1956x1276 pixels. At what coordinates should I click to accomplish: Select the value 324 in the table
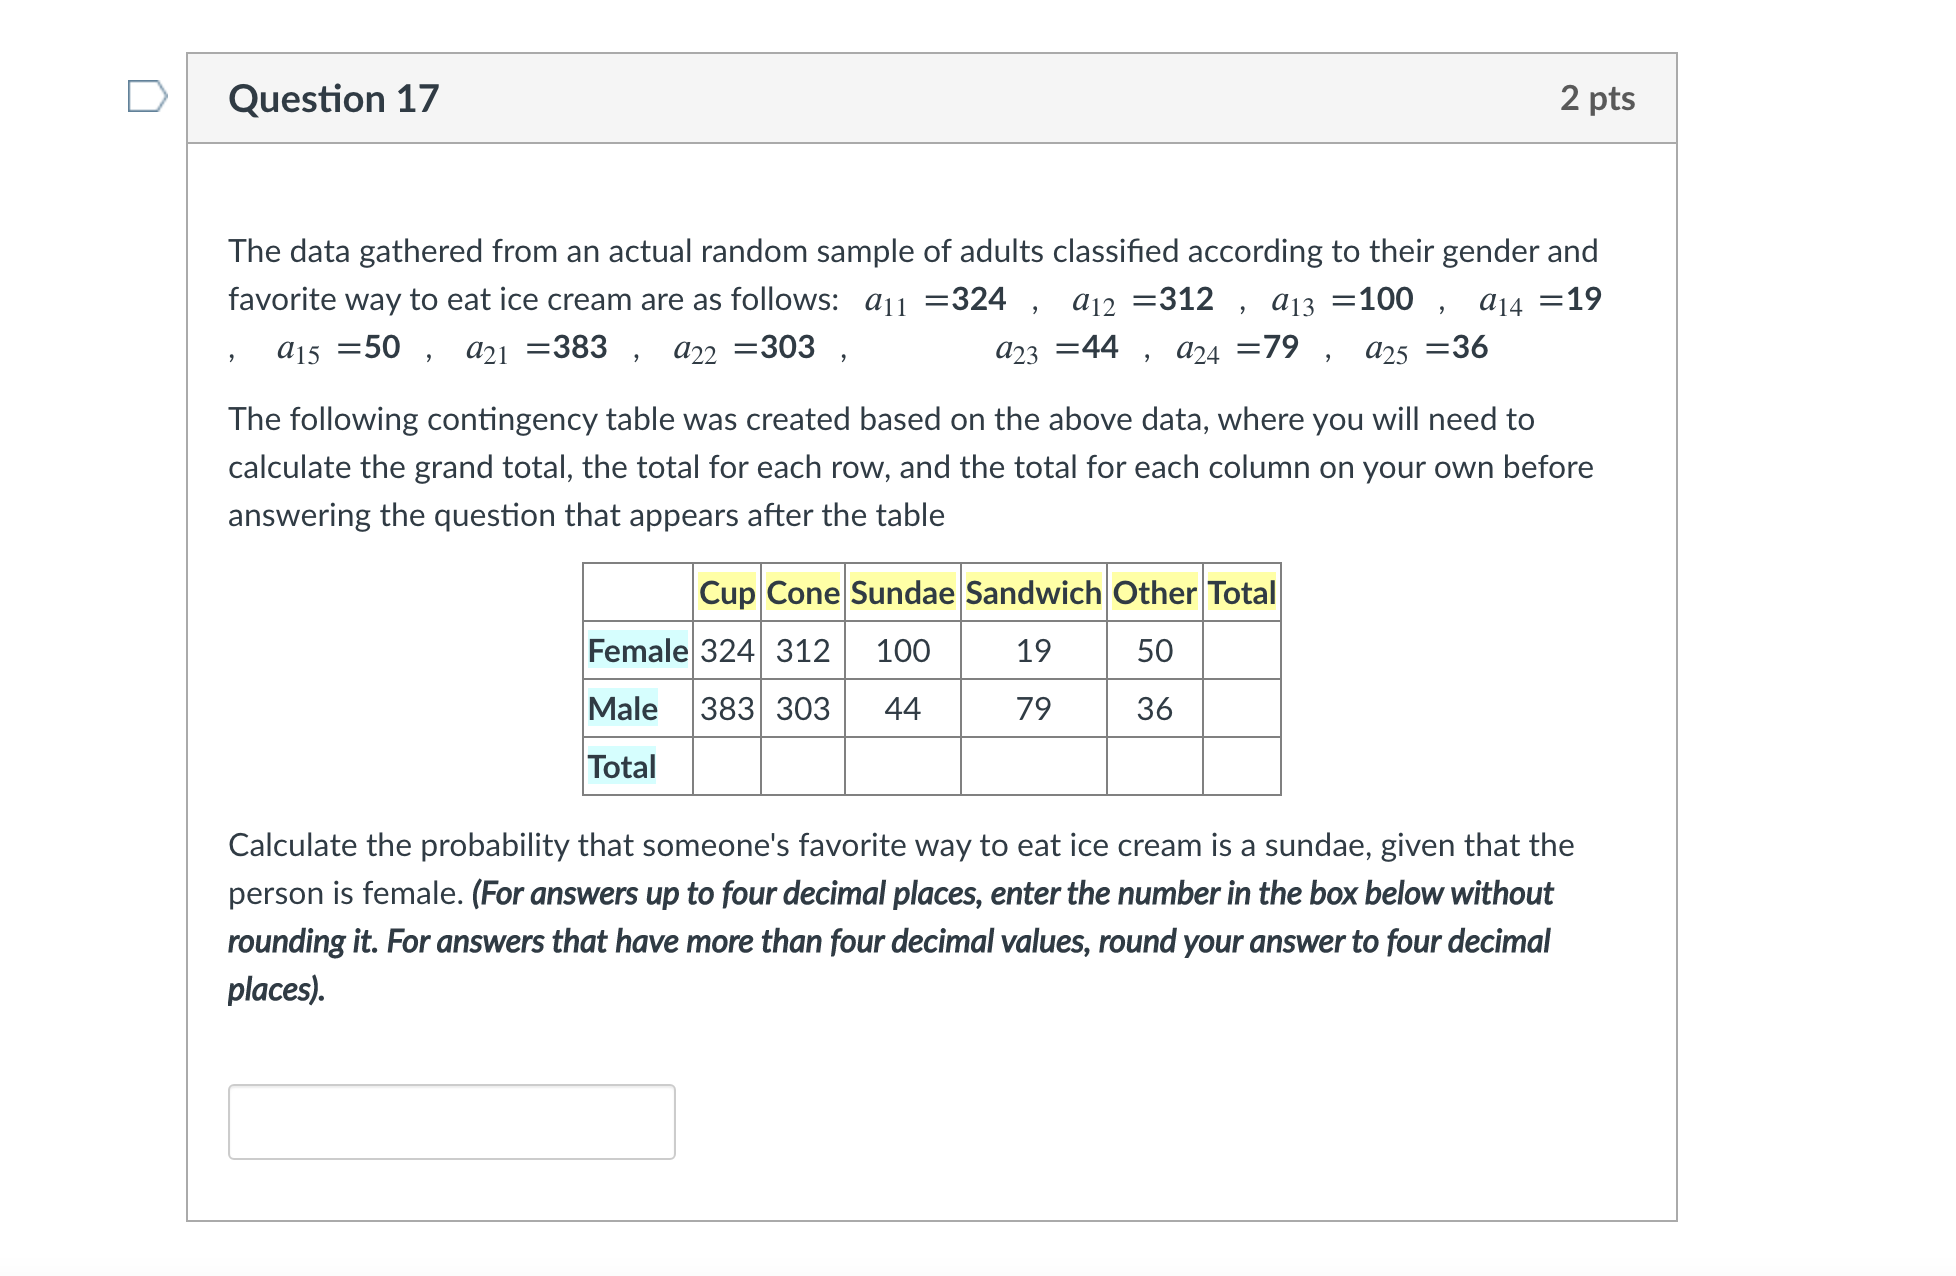727,650
